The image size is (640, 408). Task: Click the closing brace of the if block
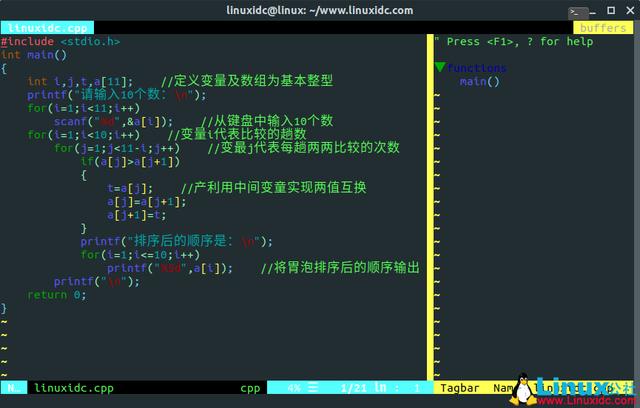coord(84,228)
